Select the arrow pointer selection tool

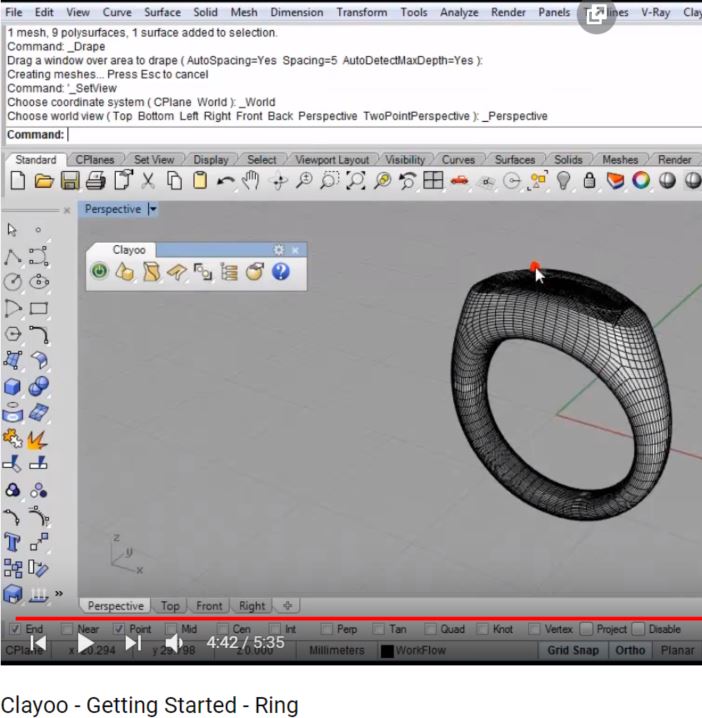pyautogui.click(x=12, y=230)
